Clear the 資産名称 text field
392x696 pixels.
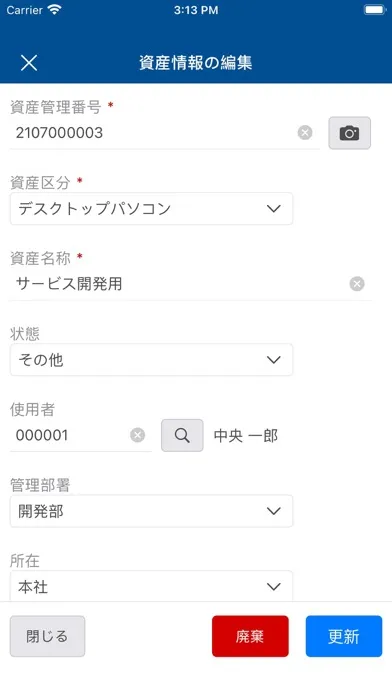[x=357, y=284]
